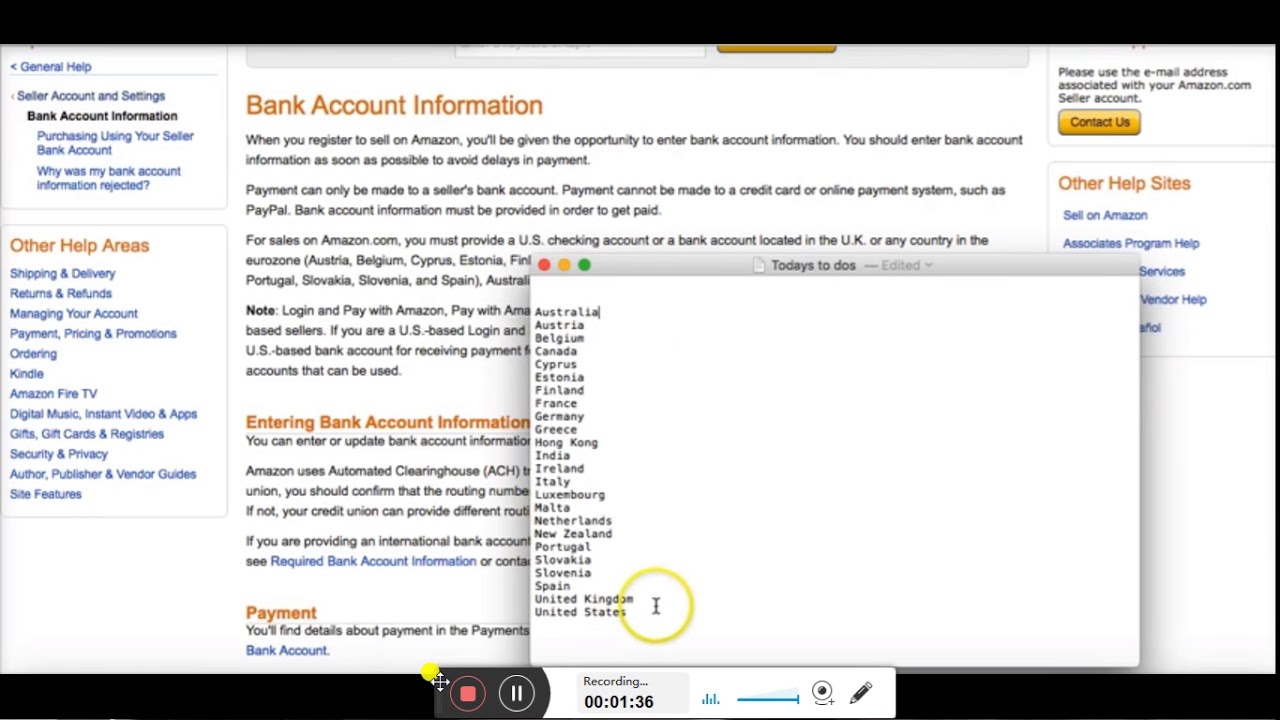Click Slovakia in the notes list

562,559
